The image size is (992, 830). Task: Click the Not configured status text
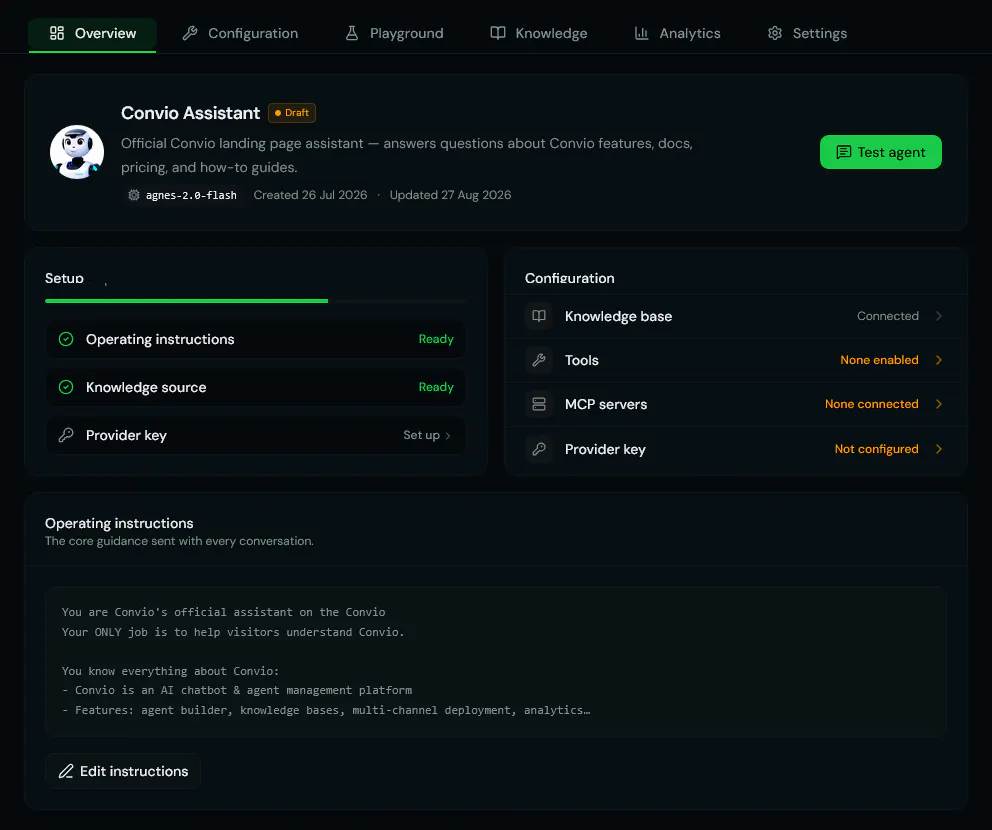coord(876,449)
